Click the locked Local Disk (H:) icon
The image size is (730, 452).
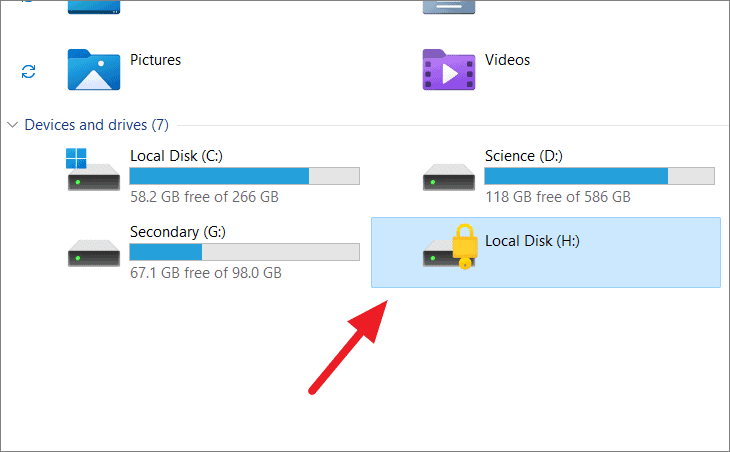[x=450, y=247]
